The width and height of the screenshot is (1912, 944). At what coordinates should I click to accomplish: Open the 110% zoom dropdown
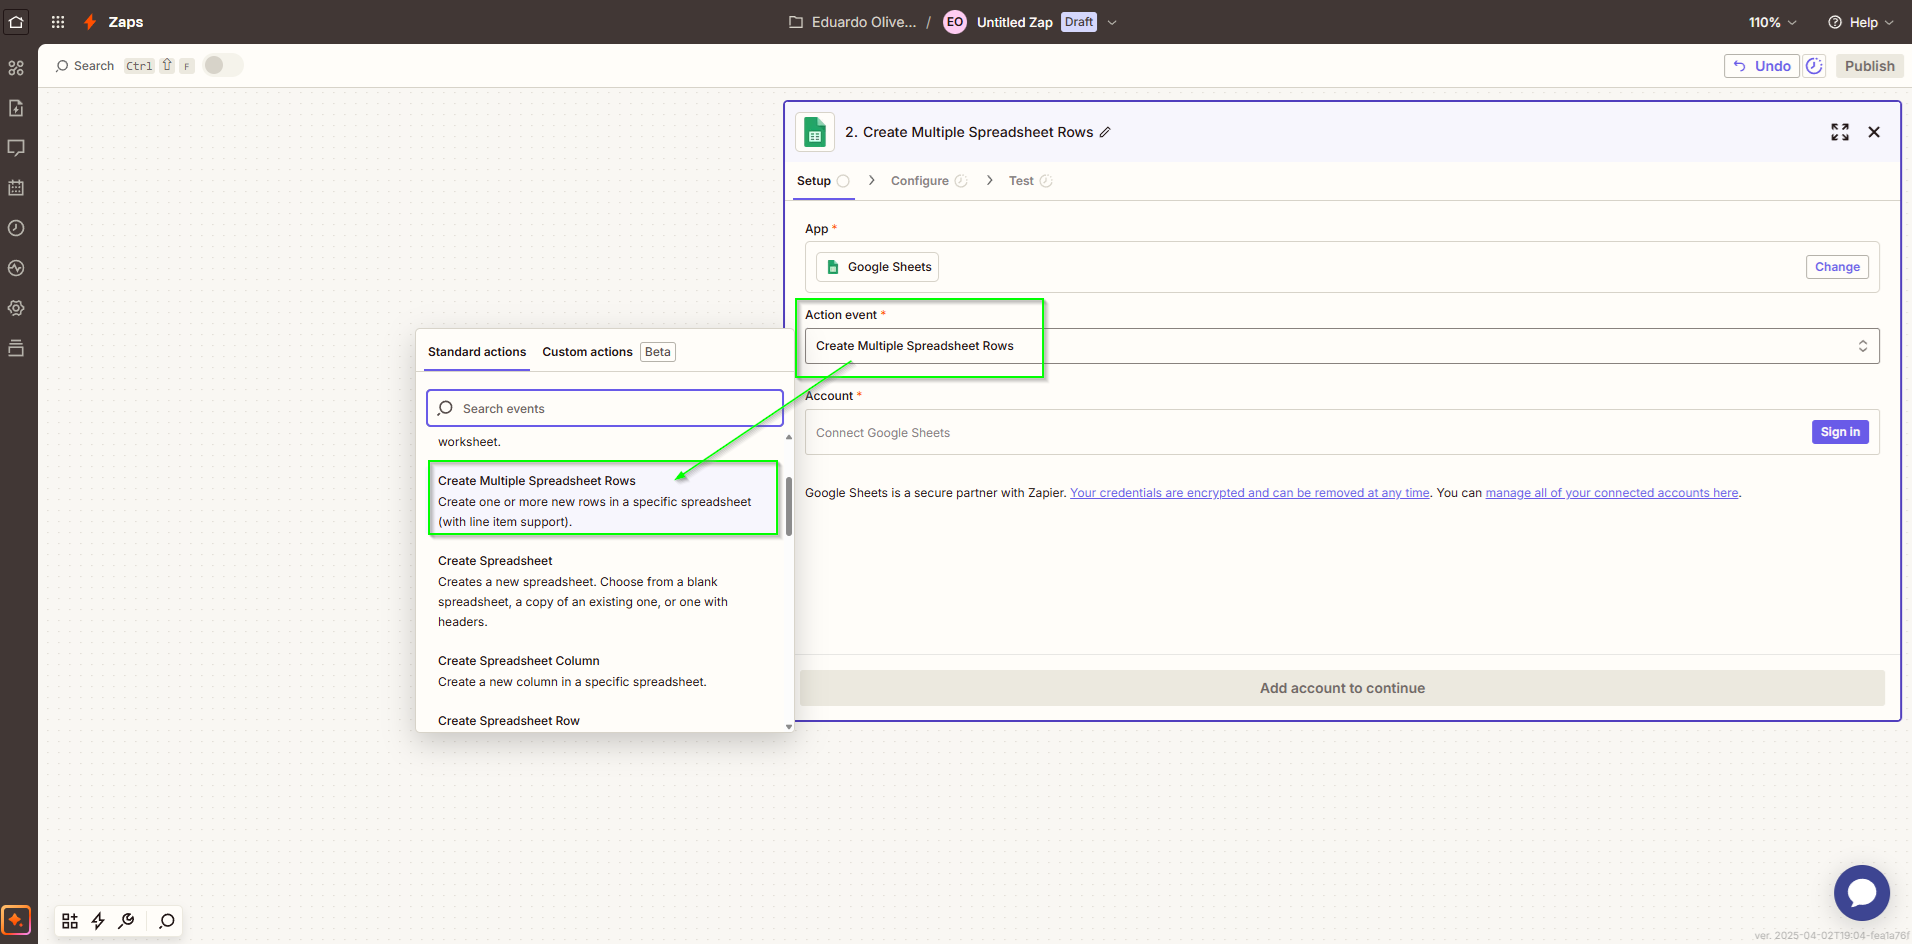pos(1773,22)
